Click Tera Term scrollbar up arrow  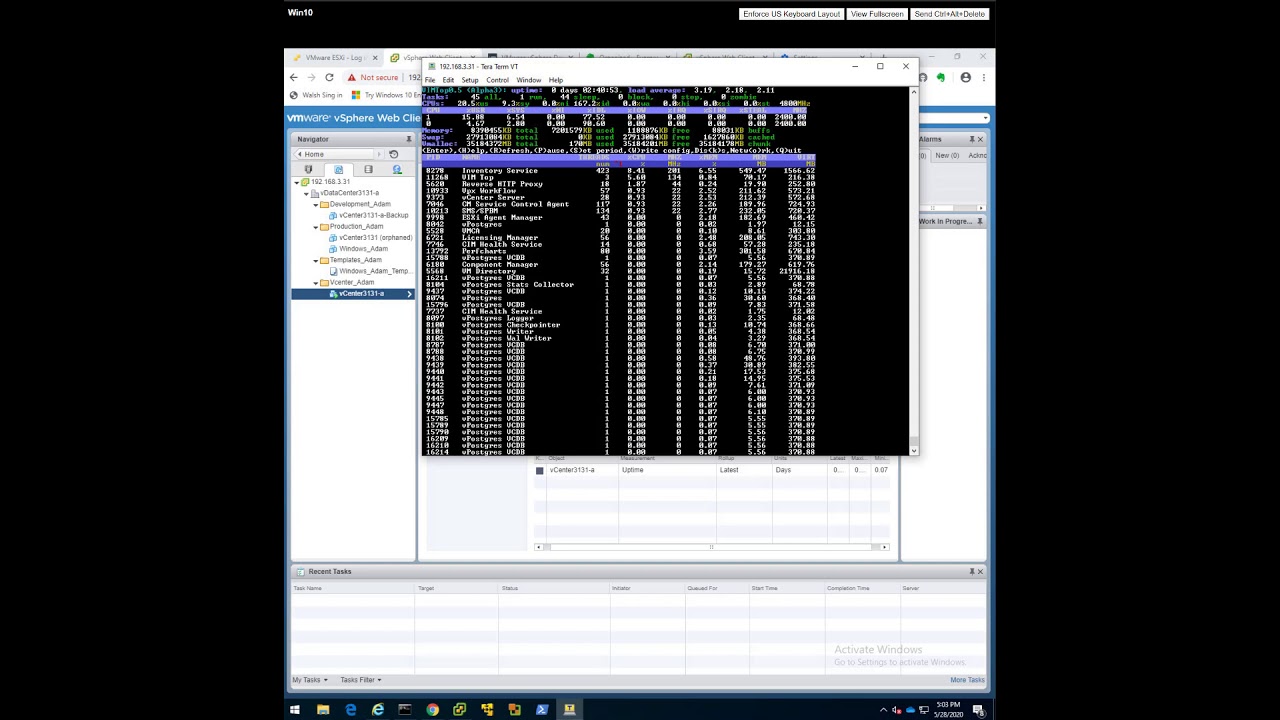[x=913, y=92]
